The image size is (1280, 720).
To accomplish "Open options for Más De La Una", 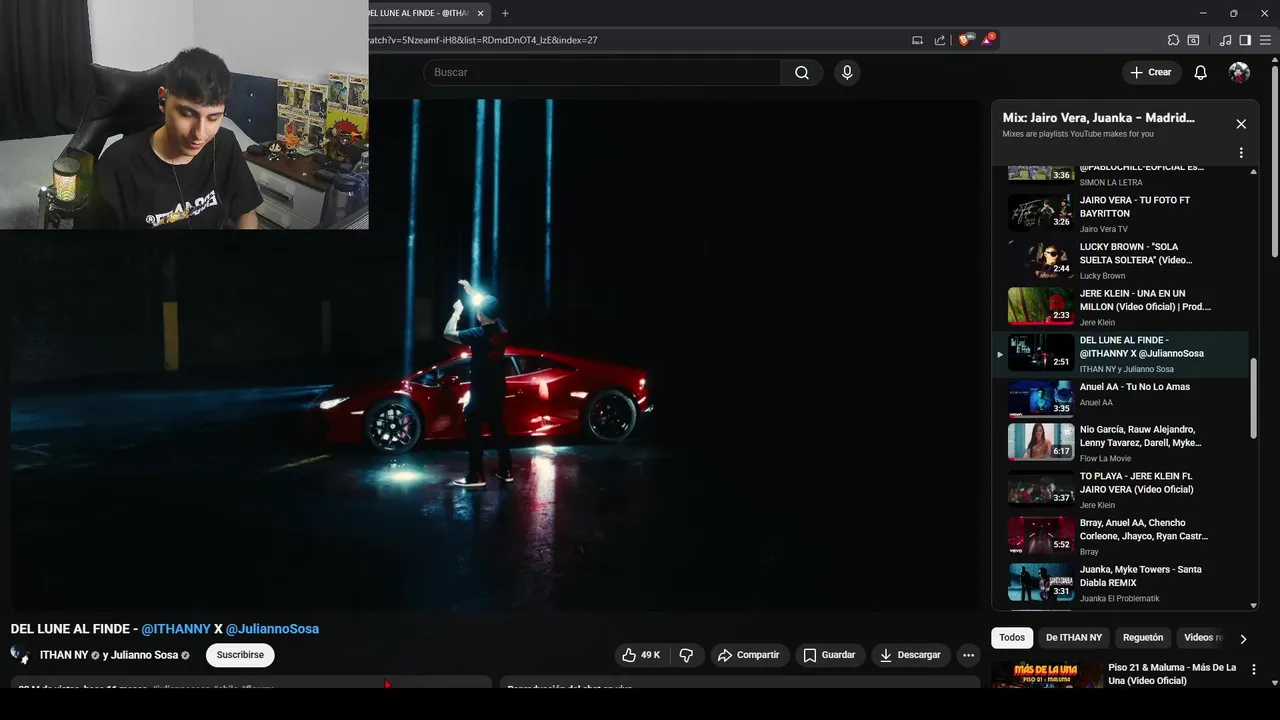I will (x=1254, y=669).
